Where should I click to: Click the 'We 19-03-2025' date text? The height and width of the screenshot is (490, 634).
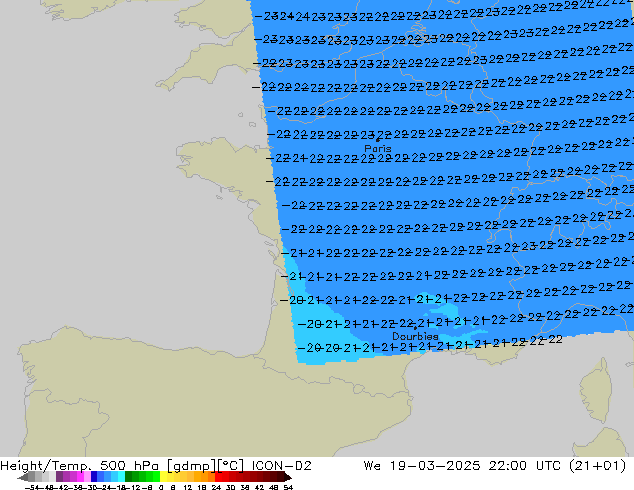tap(422, 466)
